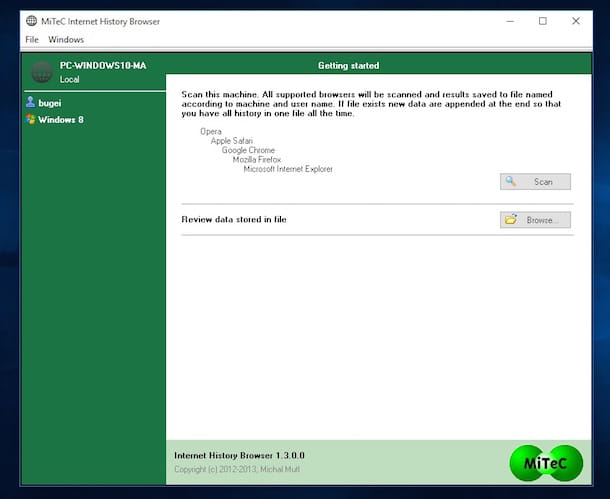Maximize the MiTeC window

tap(543, 21)
